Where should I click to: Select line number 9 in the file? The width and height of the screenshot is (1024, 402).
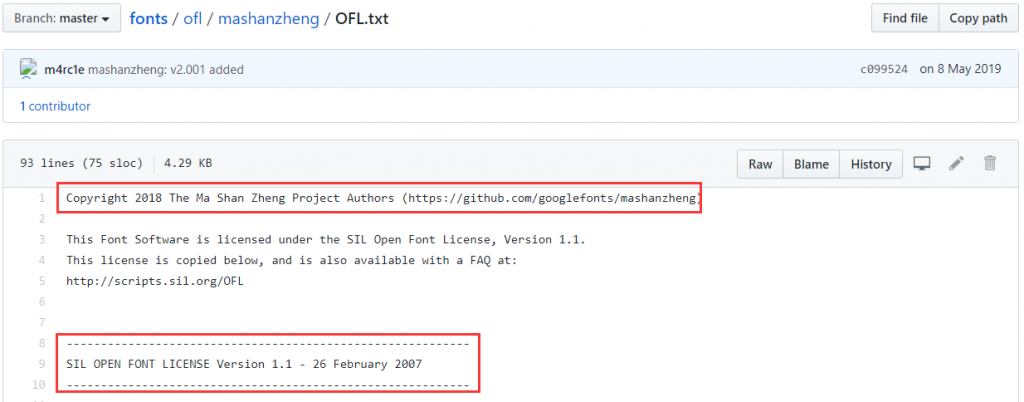[x=42, y=364]
